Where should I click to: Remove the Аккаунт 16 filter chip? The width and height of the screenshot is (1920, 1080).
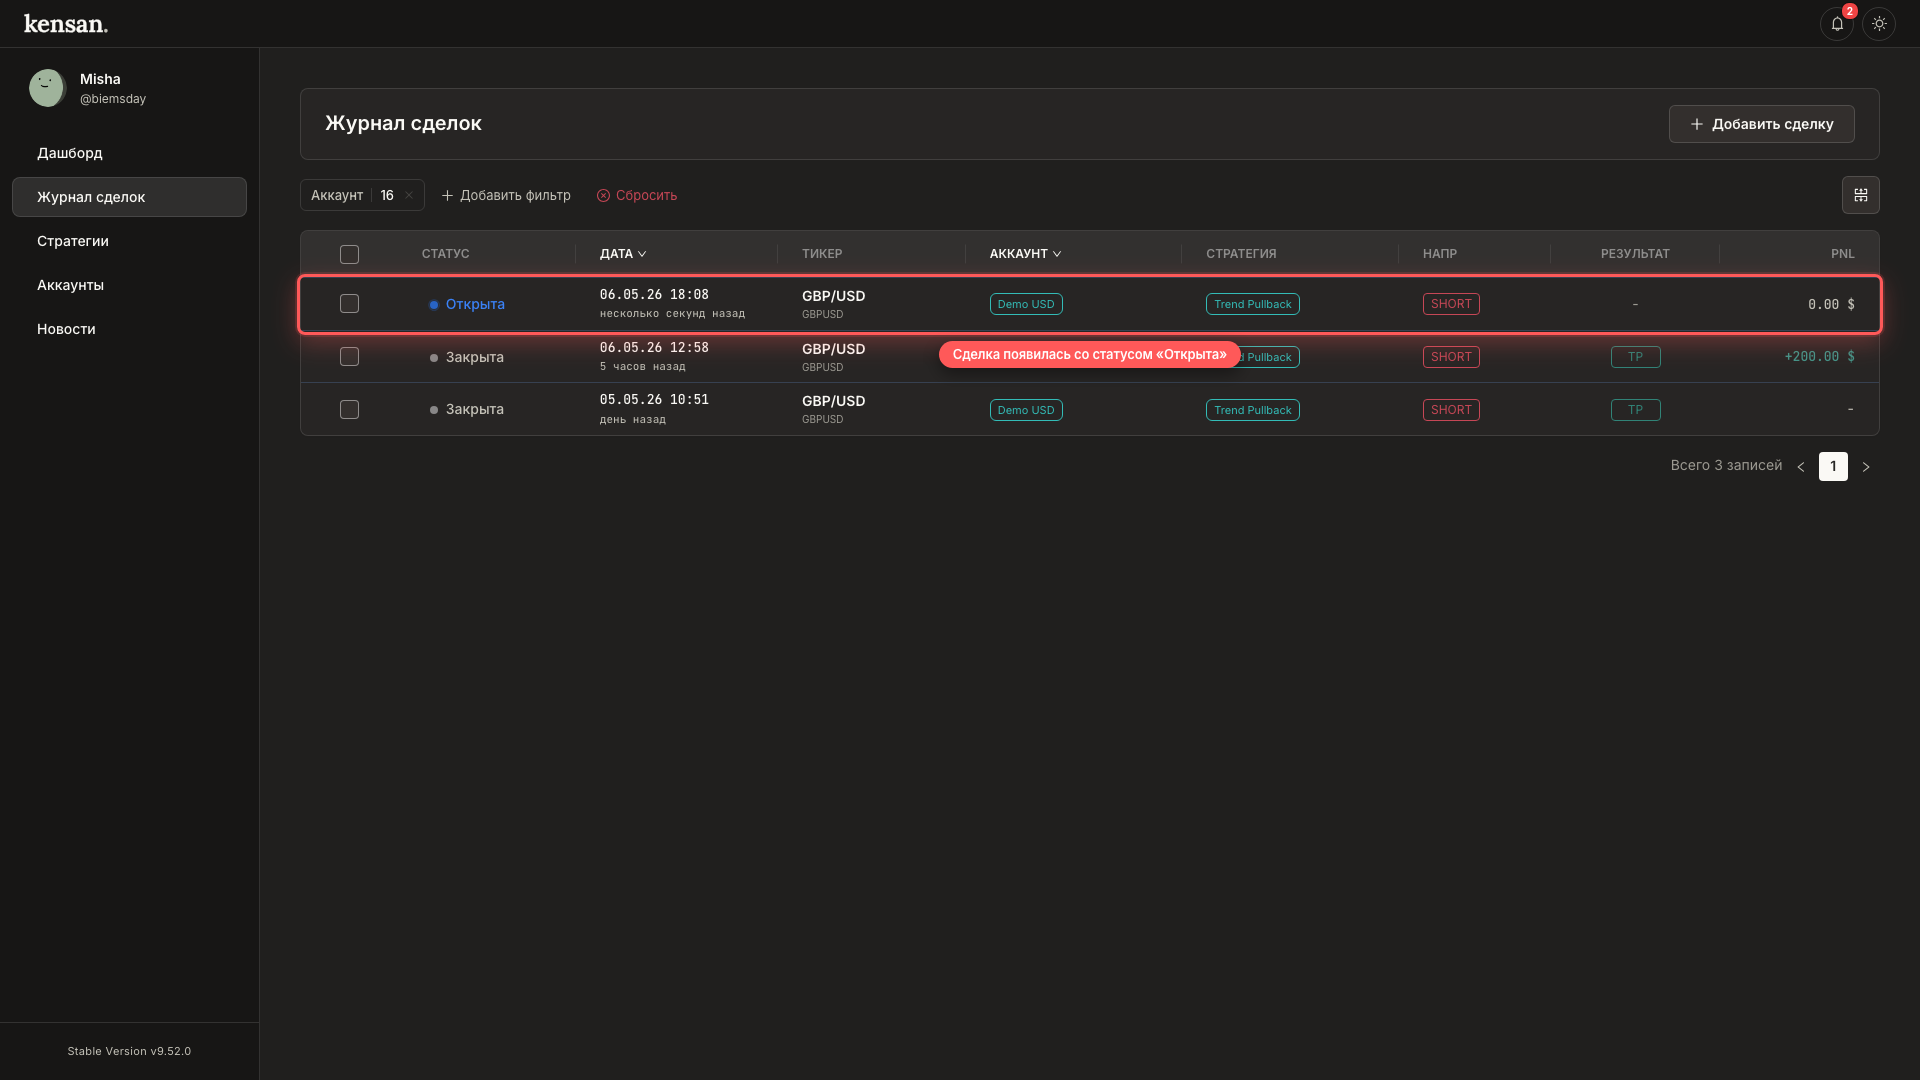click(x=409, y=195)
